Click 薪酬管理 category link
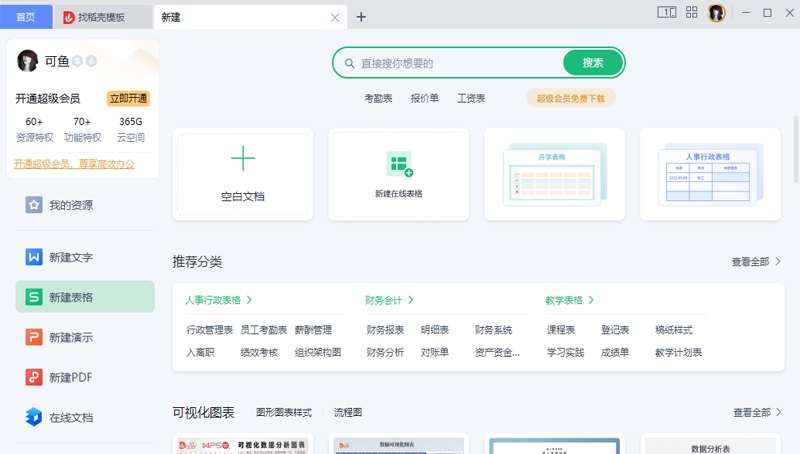 pyautogui.click(x=313, y=330)
